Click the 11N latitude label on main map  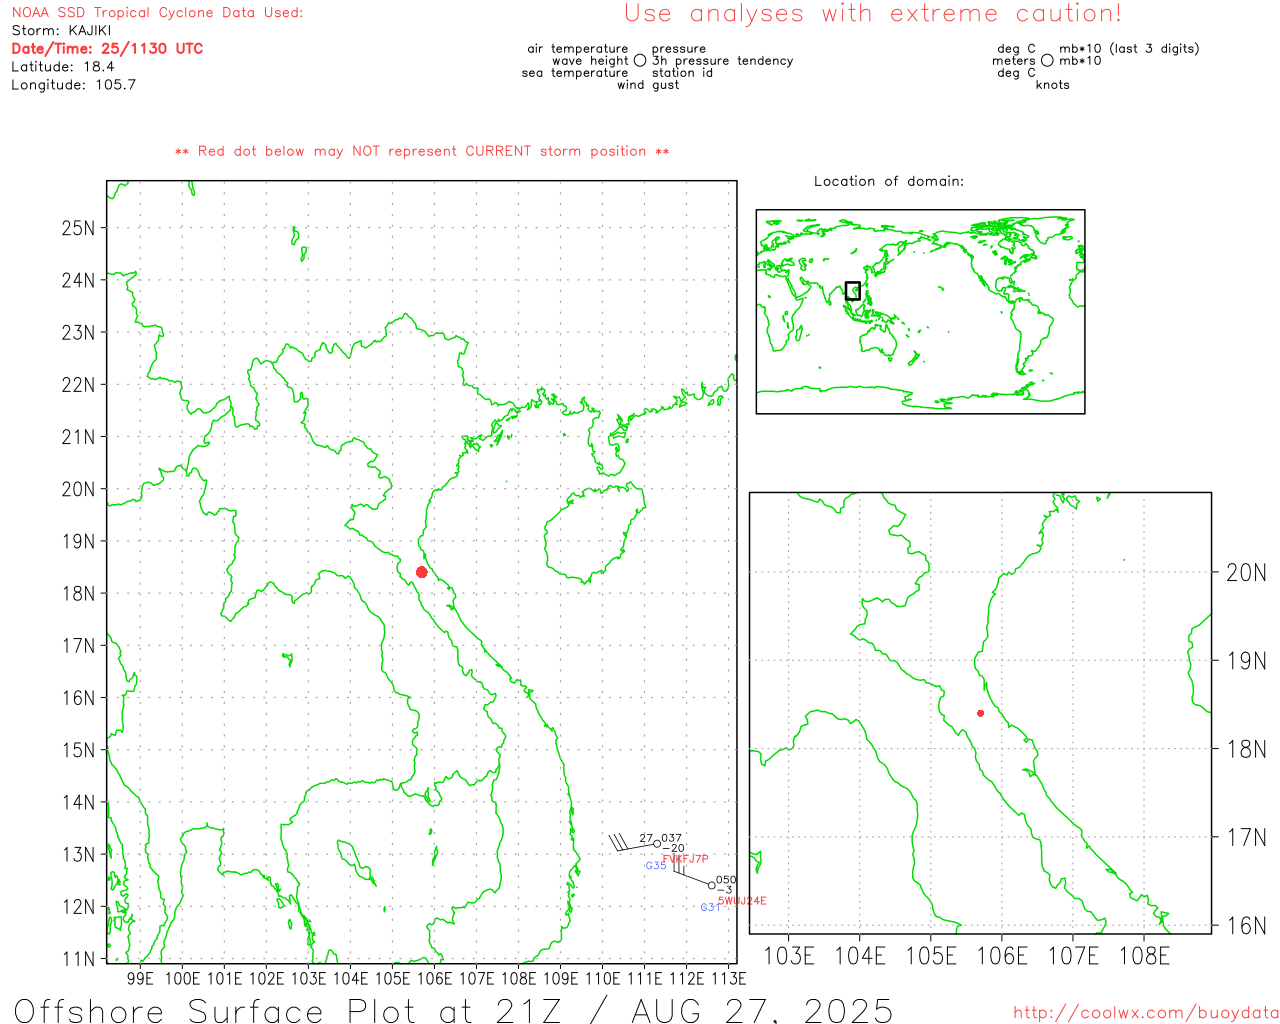coord(78,959)
